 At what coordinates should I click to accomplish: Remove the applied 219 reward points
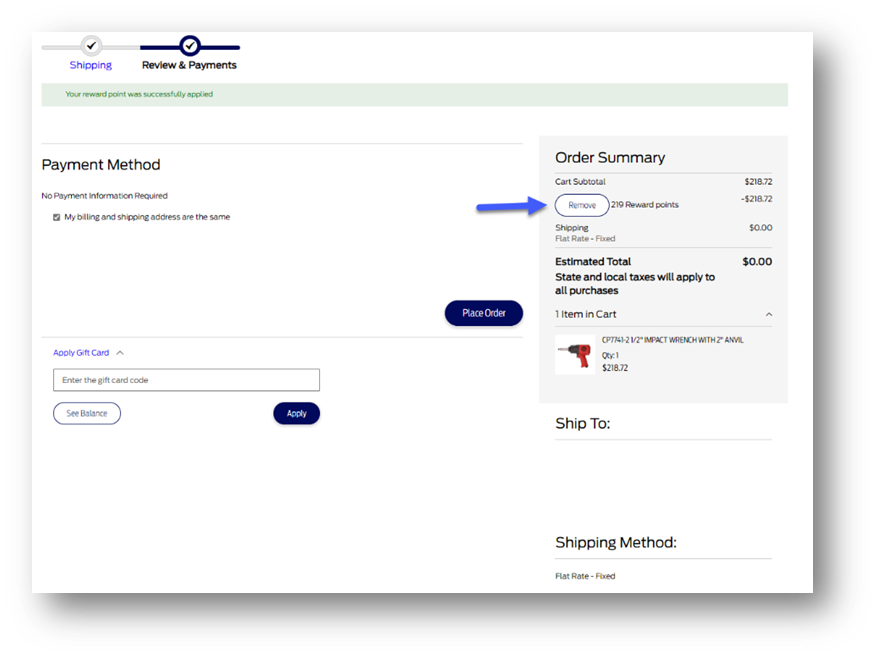(x=582, y=205)
